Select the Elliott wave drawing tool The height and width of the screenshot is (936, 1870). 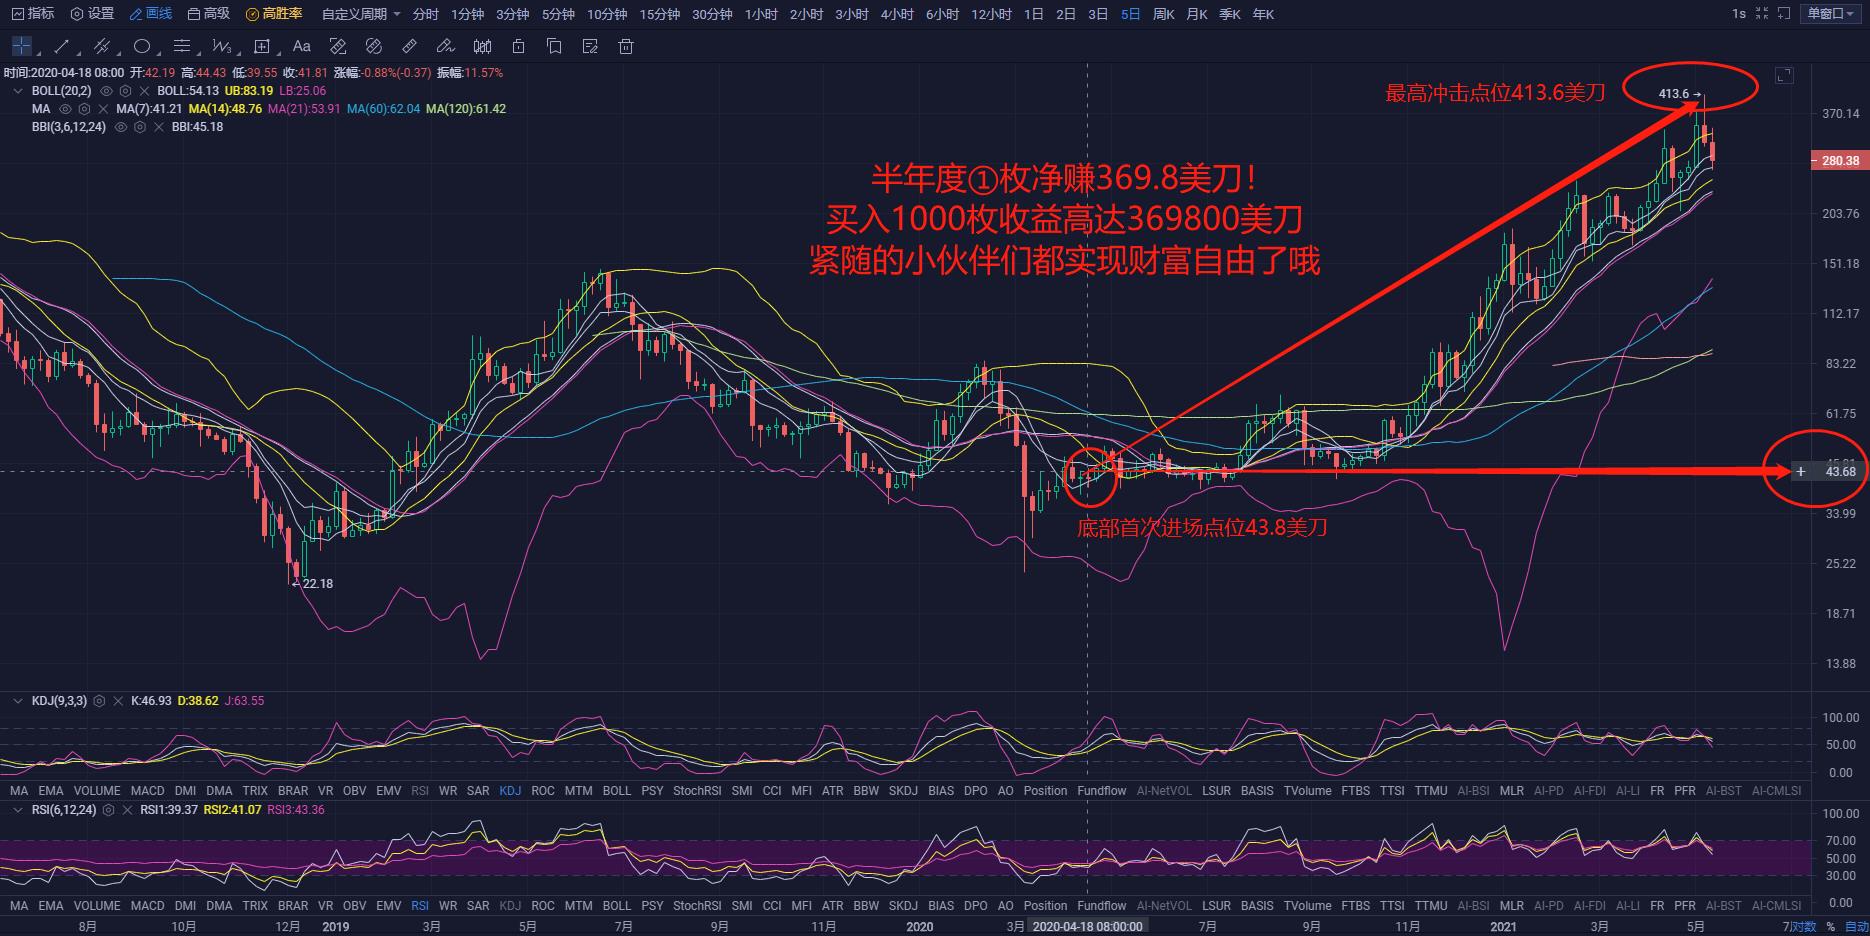pos(221,46)
